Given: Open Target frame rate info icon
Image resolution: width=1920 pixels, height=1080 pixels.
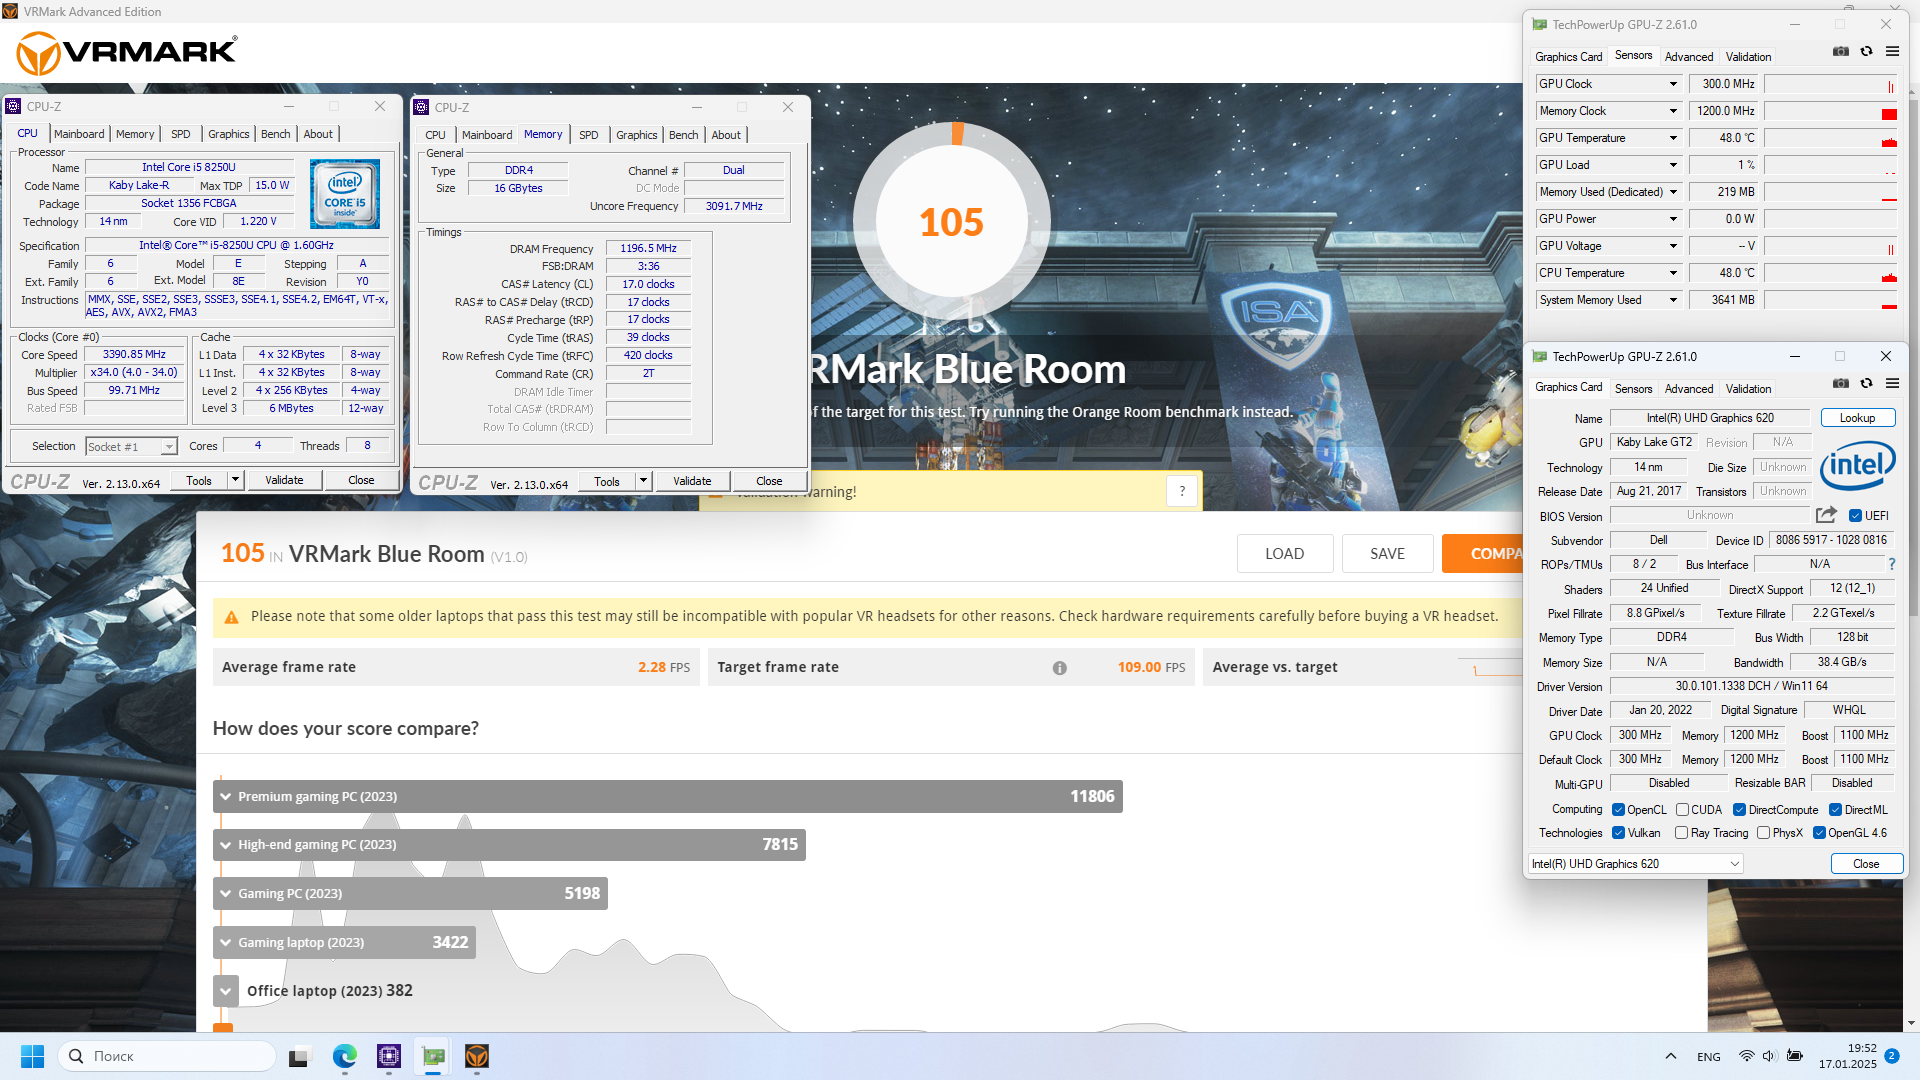Looking at the screenshot, I should pos(1059,668).
